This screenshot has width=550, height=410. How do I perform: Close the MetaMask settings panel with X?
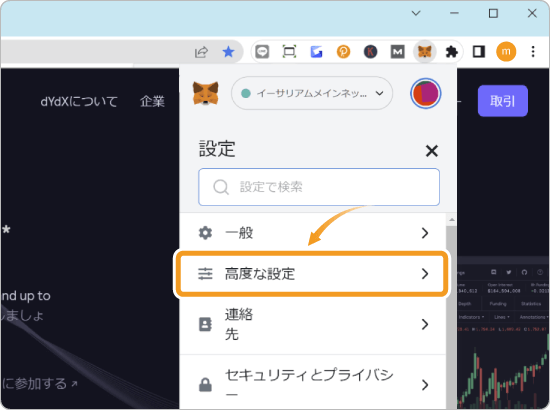pos(431,151)
